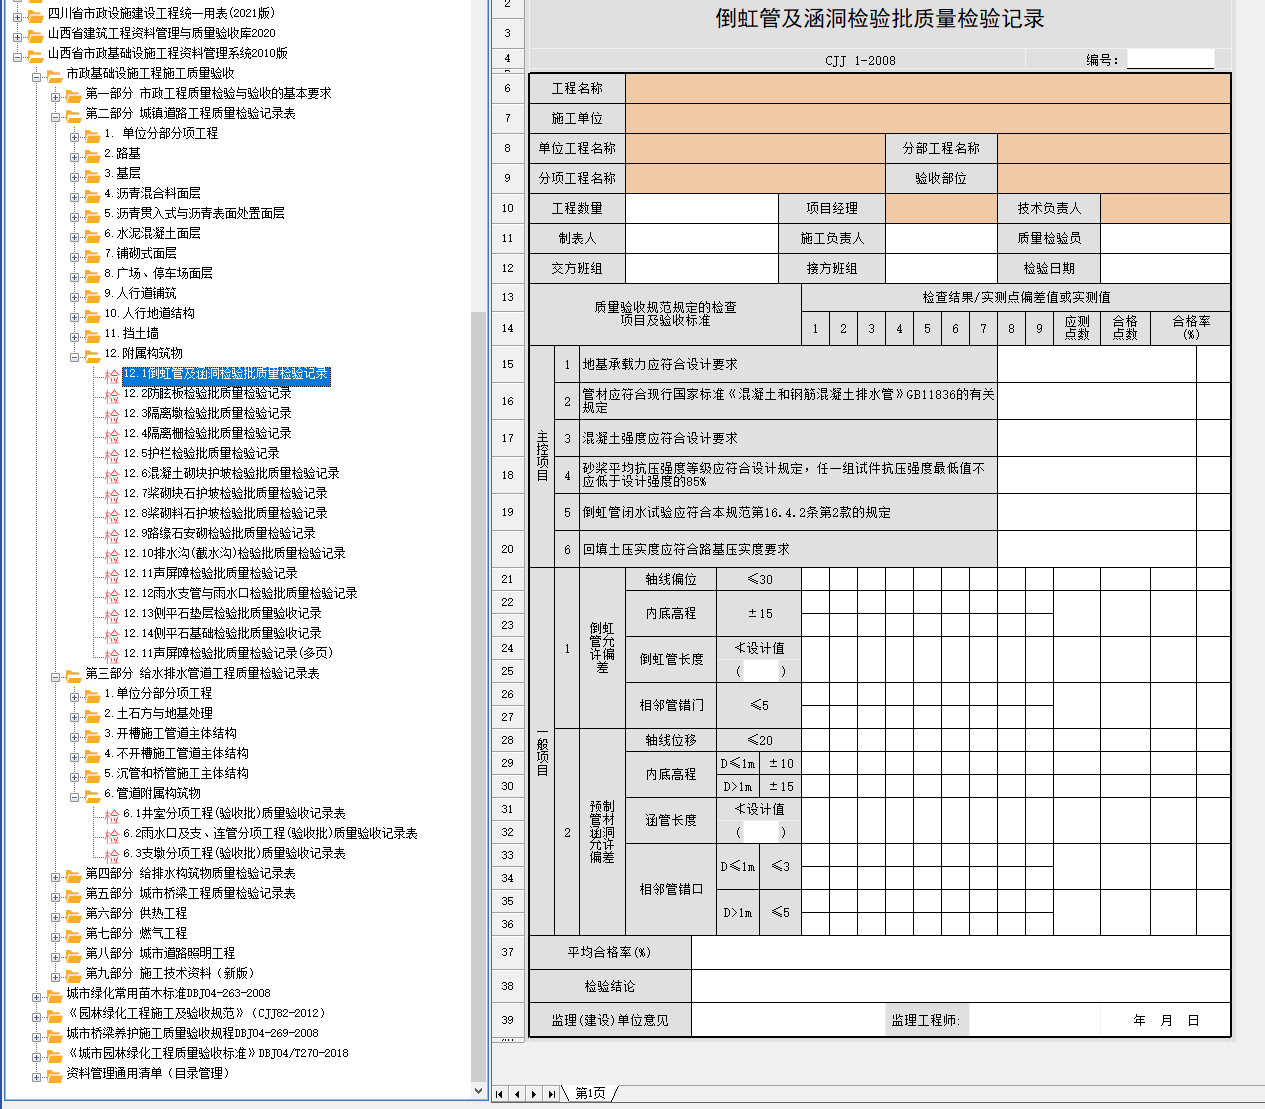Expand the 第九部分 施工技术资料(新版) node
This screenshot has width=1265, height=1109.
pyautogui.click(x=56, y=976)
